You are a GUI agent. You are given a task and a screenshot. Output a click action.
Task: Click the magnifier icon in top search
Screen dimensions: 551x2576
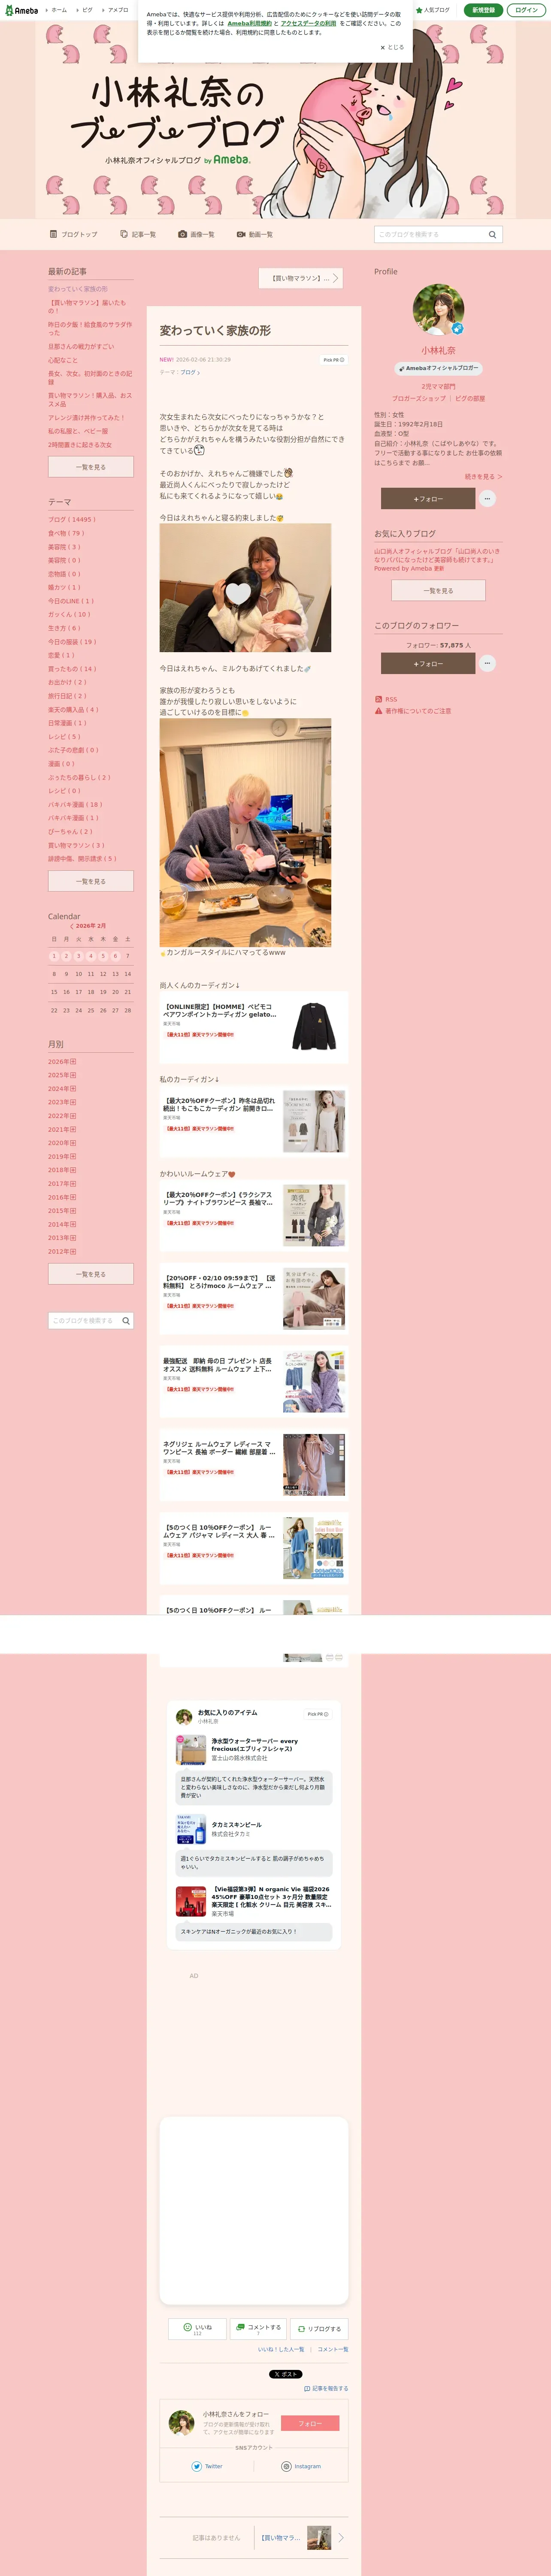(492, 234)
